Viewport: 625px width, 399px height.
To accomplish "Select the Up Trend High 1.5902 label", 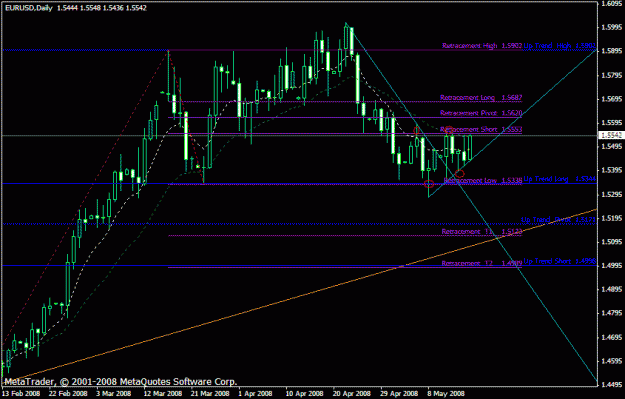I will tap(560, 46).
